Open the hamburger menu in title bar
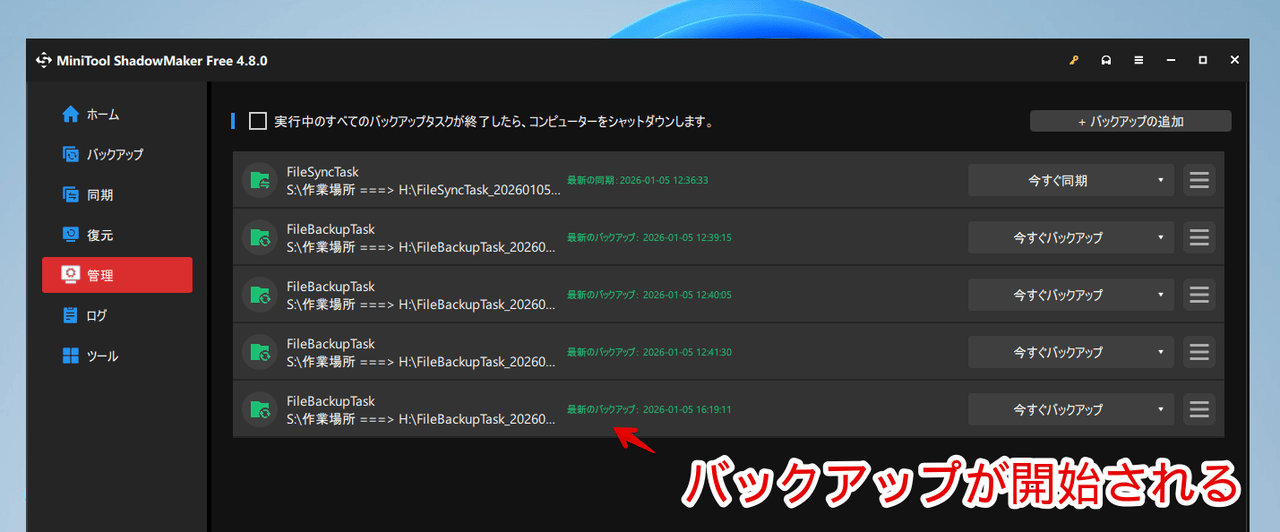The image size is (1280, 532). (x=1138, y=61)
